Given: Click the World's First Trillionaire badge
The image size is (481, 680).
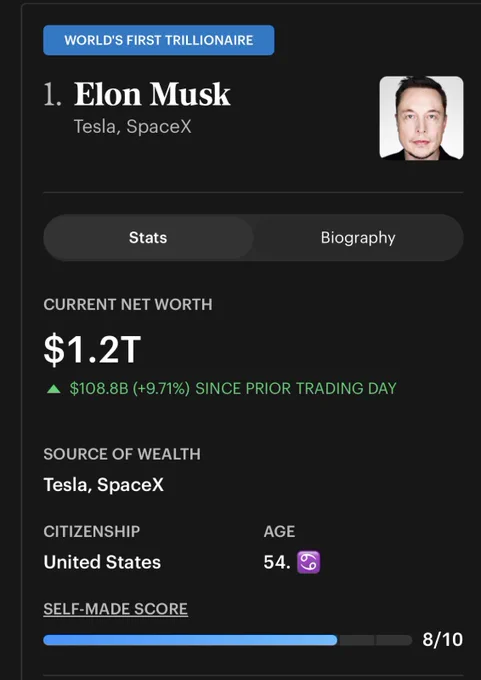Looking at the screenshot, I should click(x=159, y=40).
